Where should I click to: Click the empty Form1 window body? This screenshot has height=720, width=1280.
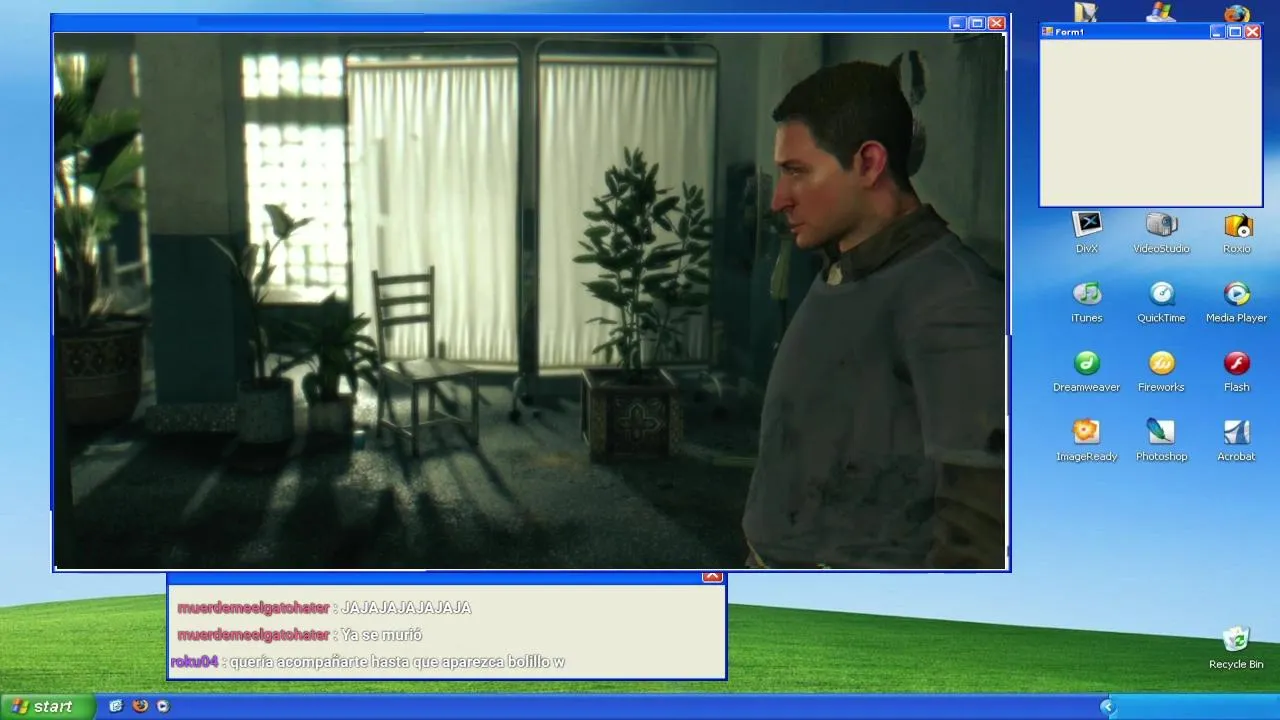click(1151, 122)
